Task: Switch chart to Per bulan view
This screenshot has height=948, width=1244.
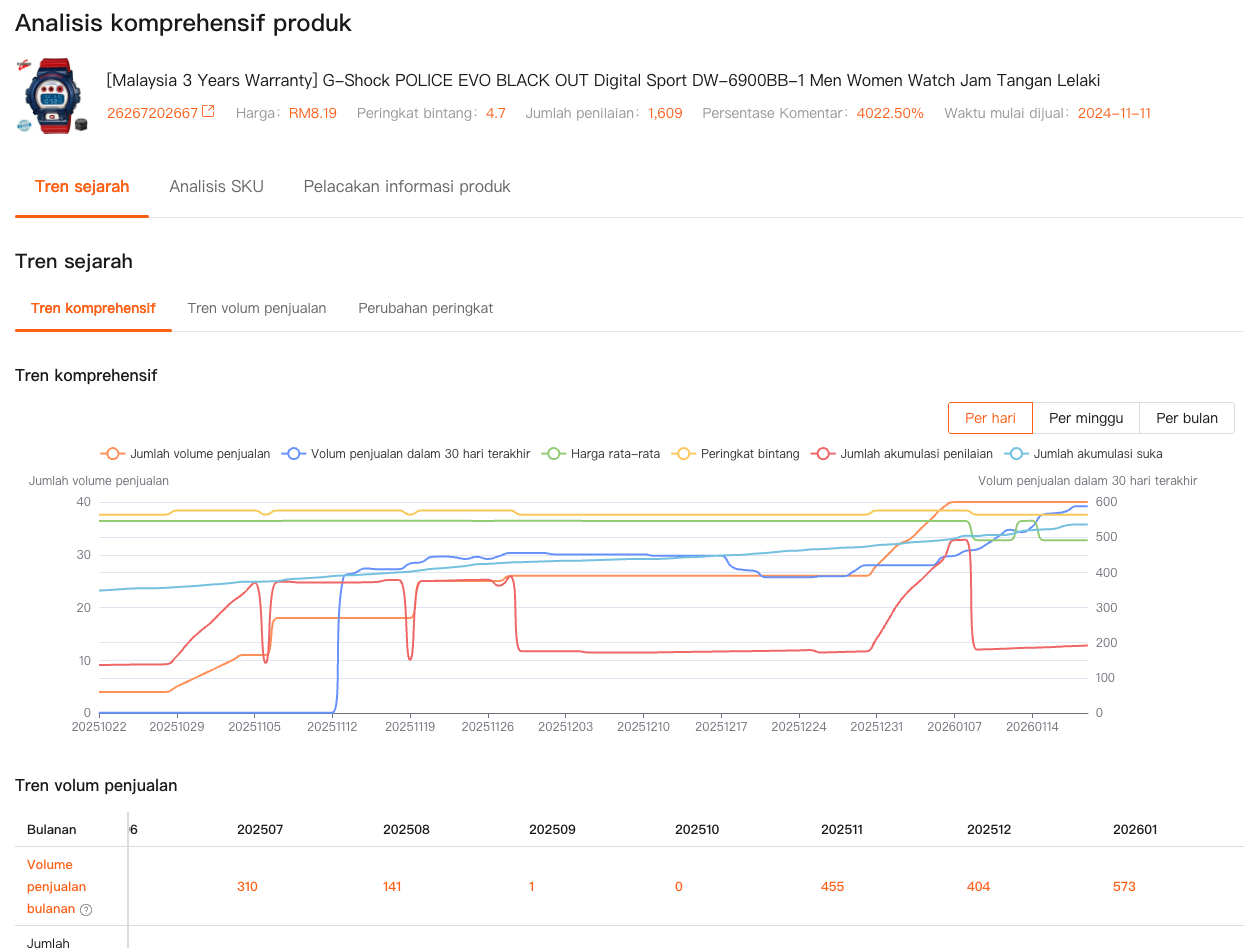Action: [x=1186, y=418]
